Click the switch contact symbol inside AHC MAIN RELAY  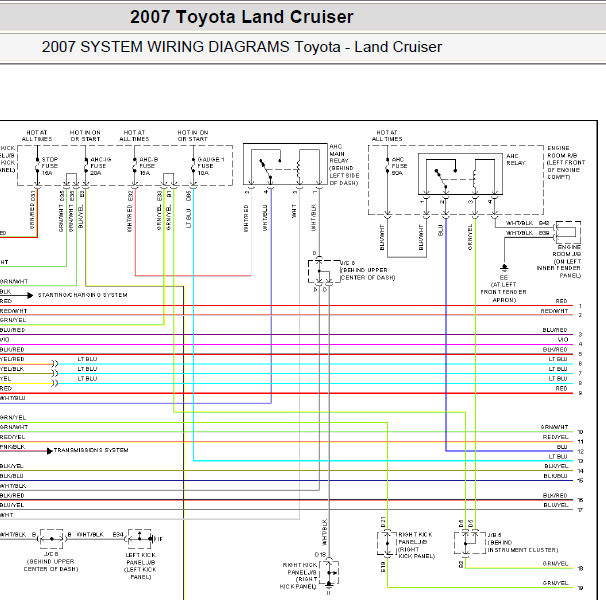266,169
